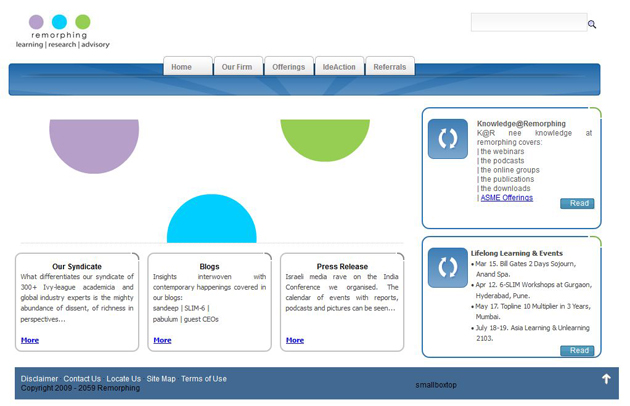Switch to the Referrals tab
Viewport: 630px width, 406px height.
(390, 67)
